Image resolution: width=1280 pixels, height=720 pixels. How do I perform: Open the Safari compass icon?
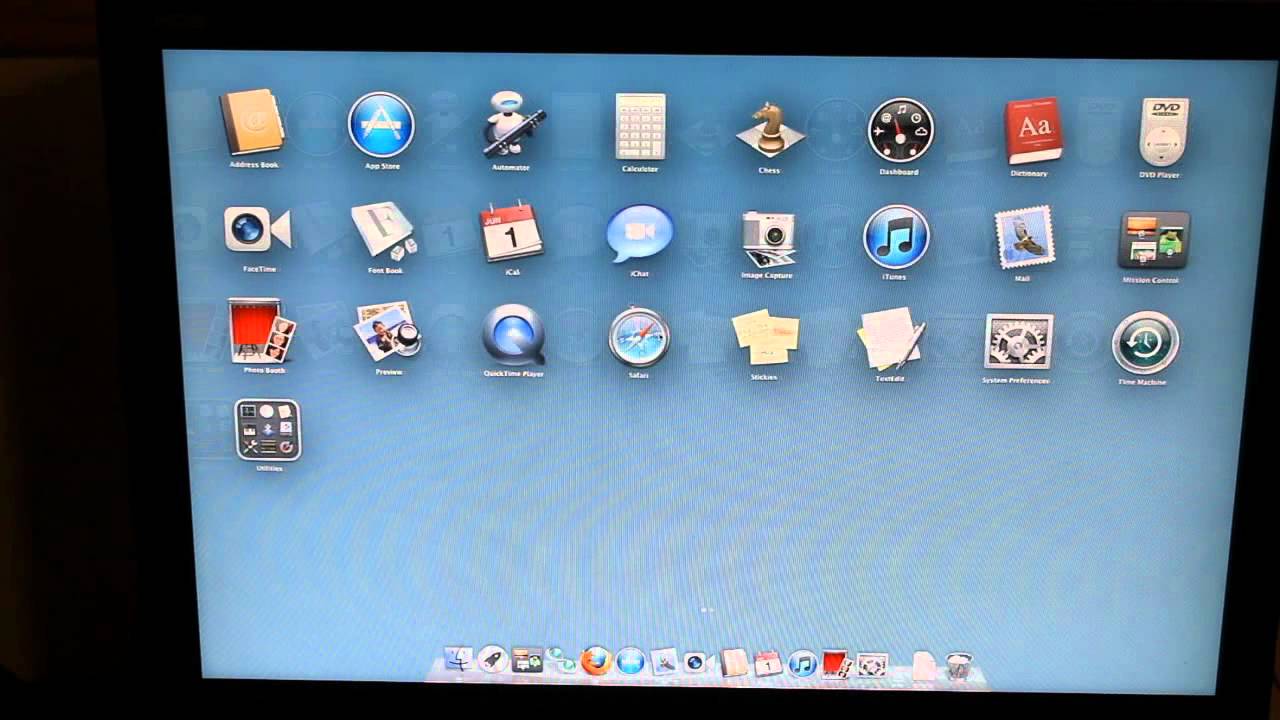click(x=639, y=337)
